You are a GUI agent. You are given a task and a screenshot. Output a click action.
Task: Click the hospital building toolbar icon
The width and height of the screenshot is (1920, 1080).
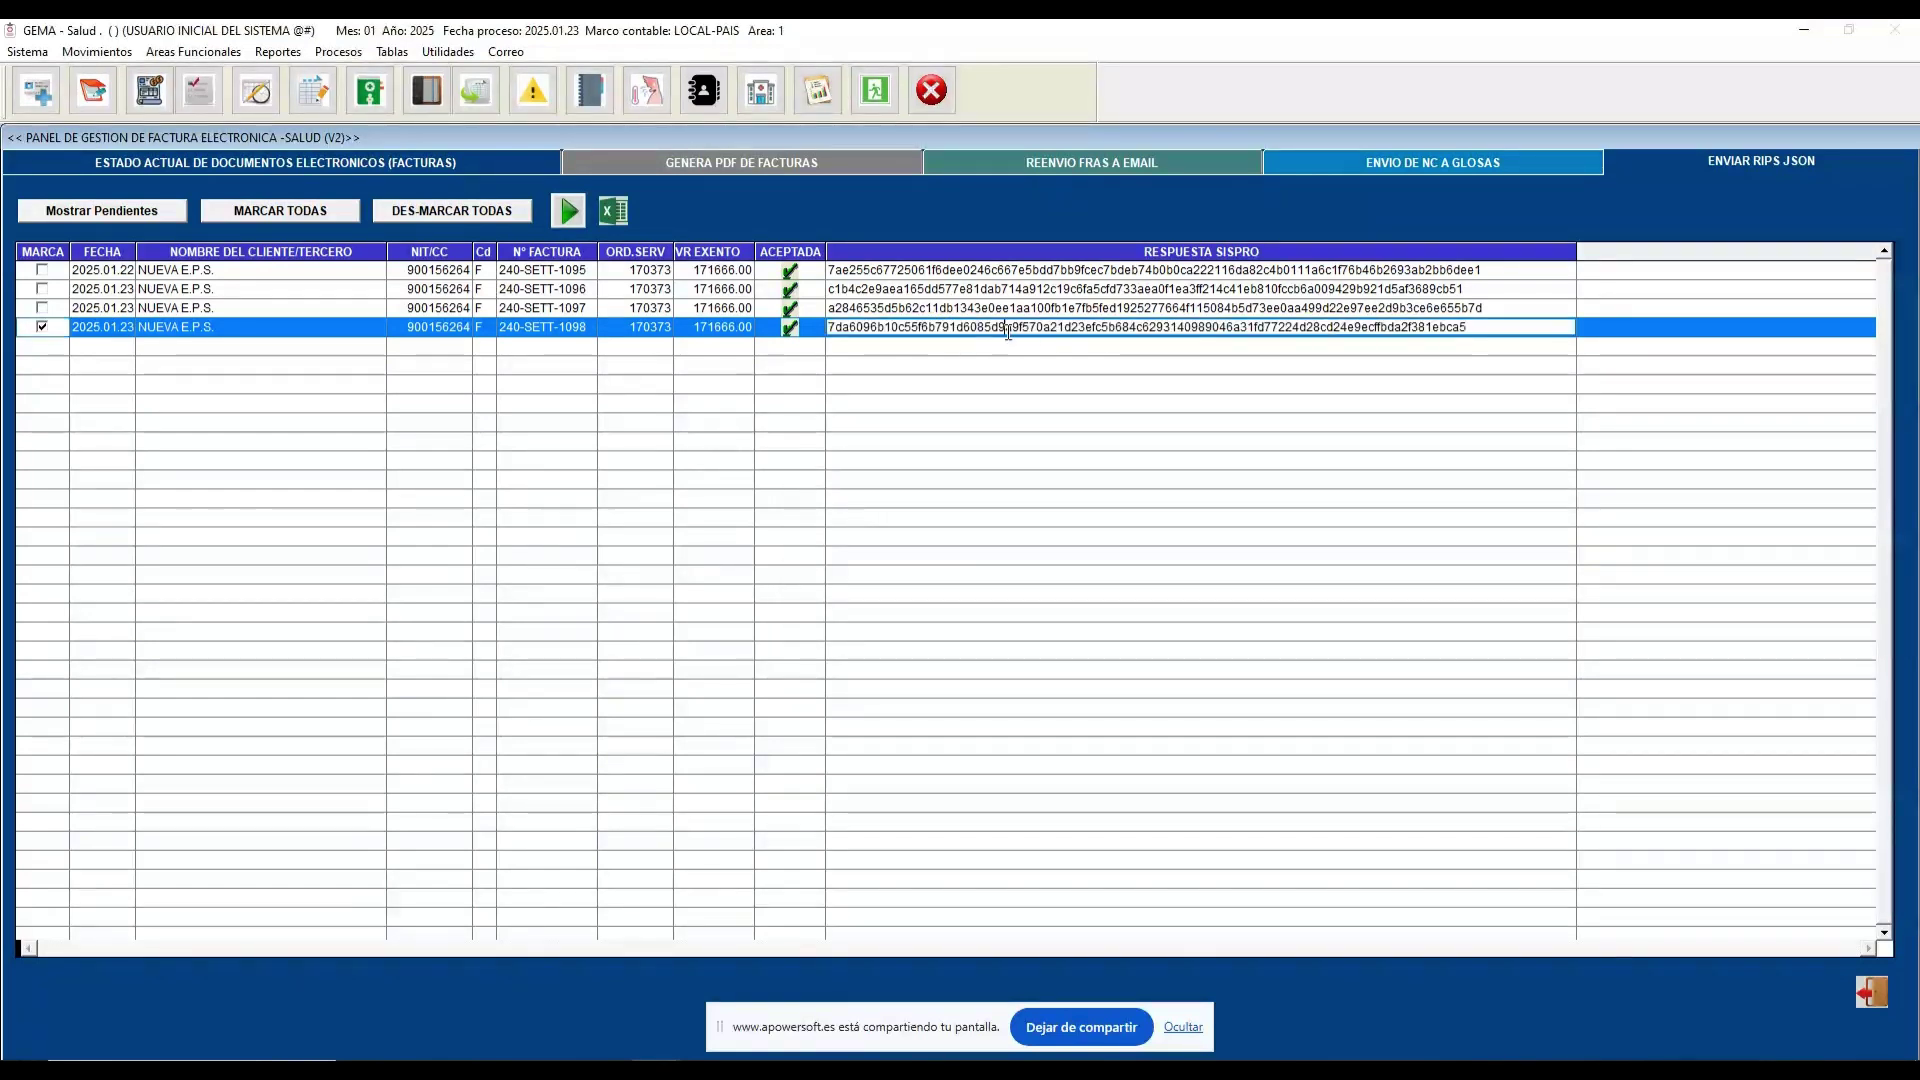tap(761, 91)
